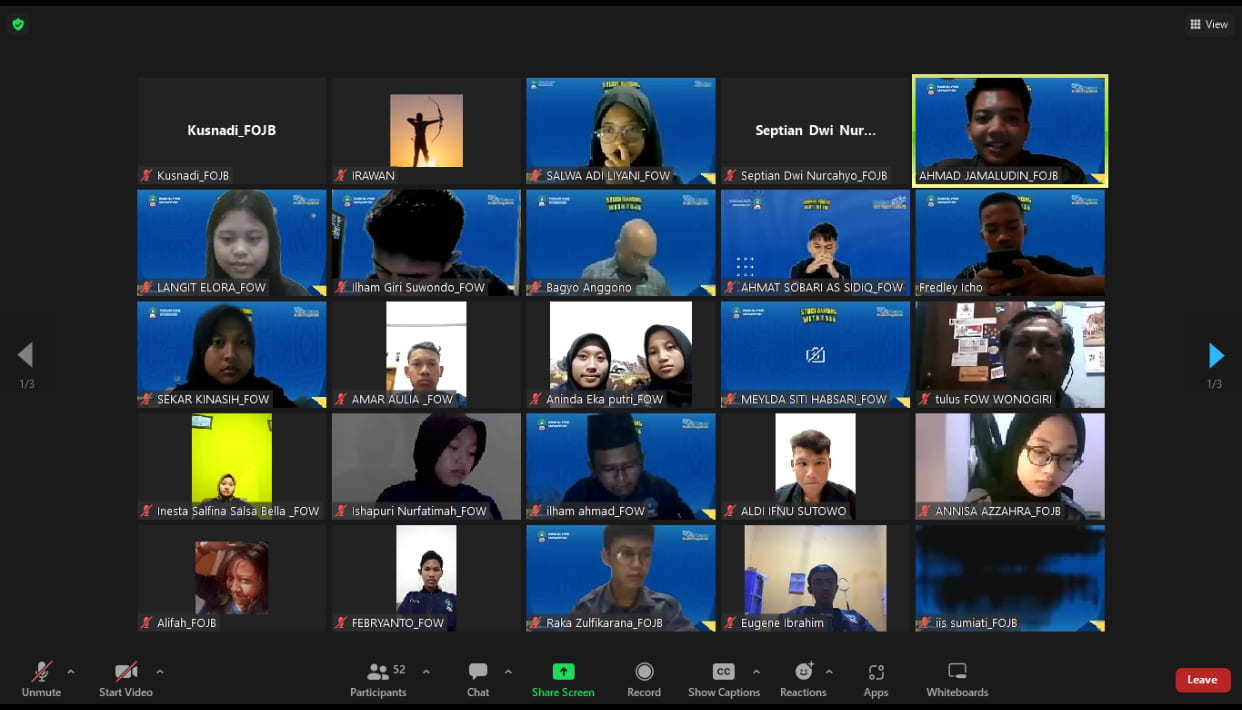
Task: Select AHMAD JAMALUDIN_FOJB active speaker tile
Action: [x=1010, y=131]
